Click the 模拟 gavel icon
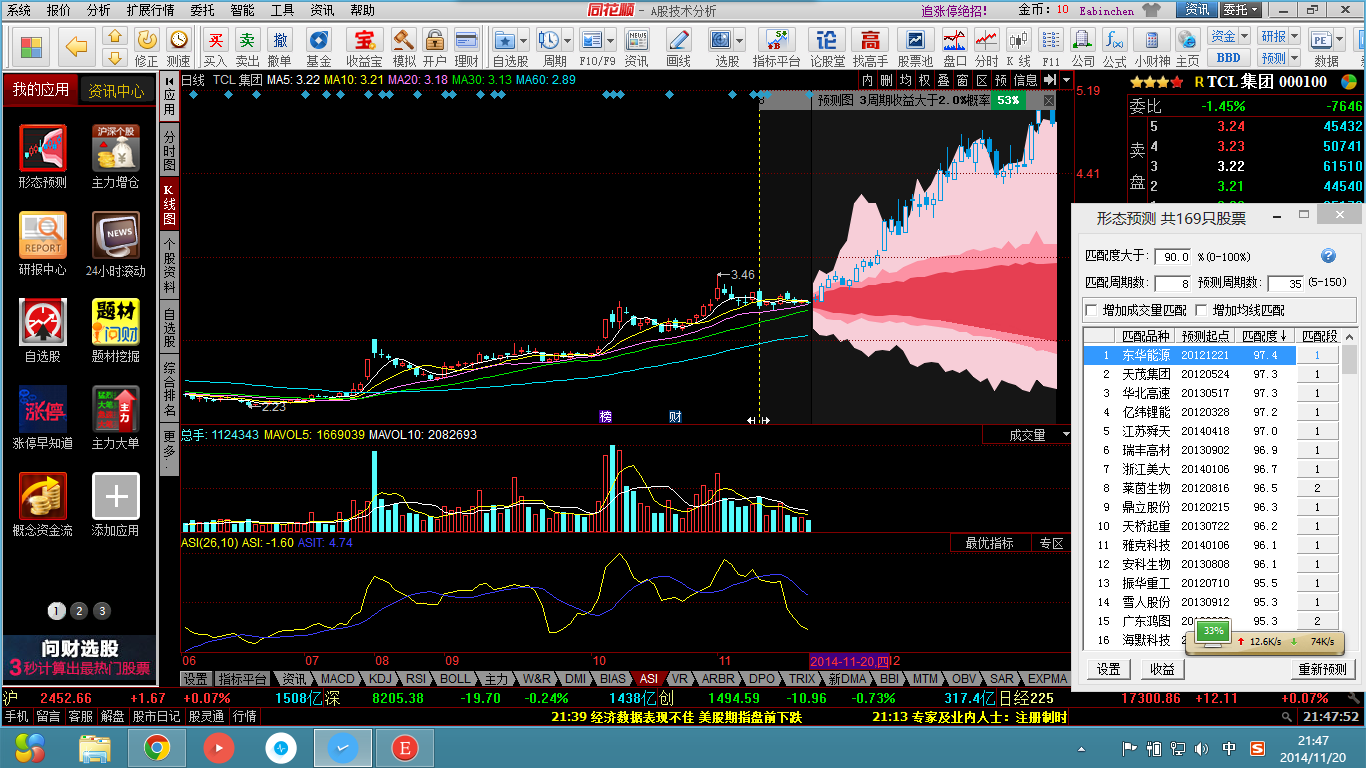Image resolution: width=1366 pixels, height=768 pixels. pyautogui.click(x=403, y=46)
